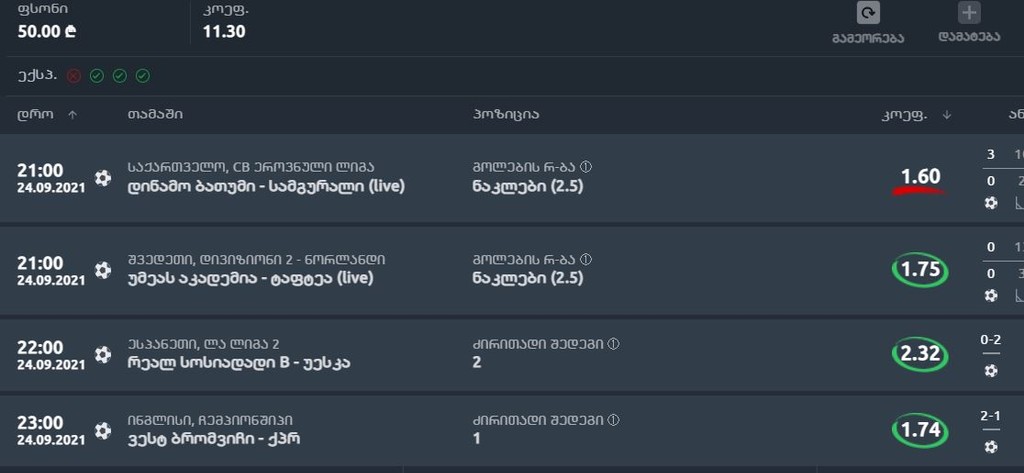Click the ball icon under the 2-1 score
This screenshot has height=473, width=1024.
click(990, 446)
